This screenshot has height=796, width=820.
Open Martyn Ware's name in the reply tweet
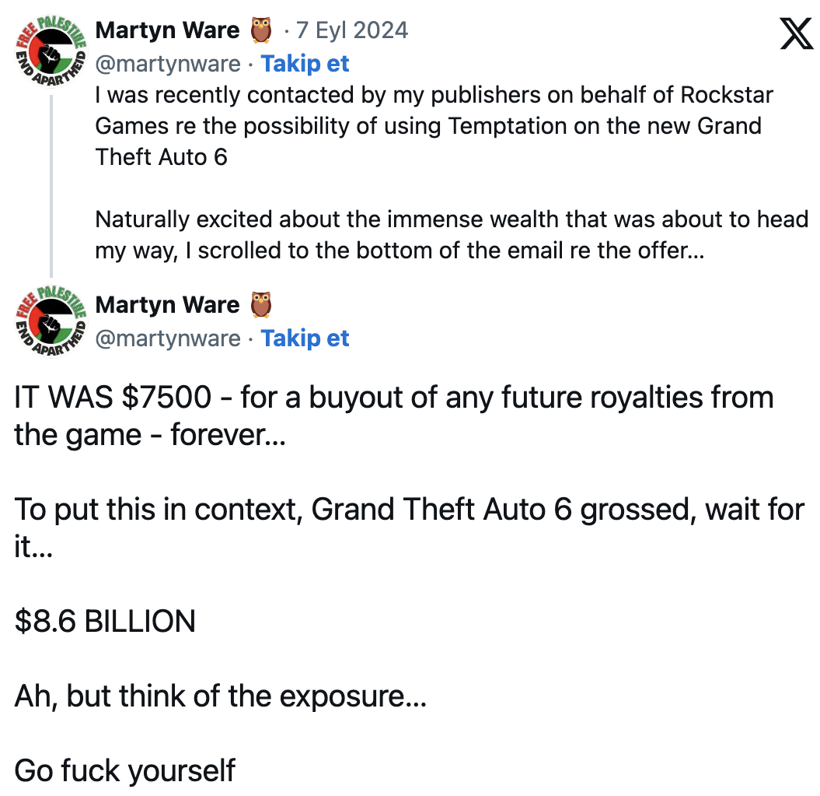[x=167, y=304]
